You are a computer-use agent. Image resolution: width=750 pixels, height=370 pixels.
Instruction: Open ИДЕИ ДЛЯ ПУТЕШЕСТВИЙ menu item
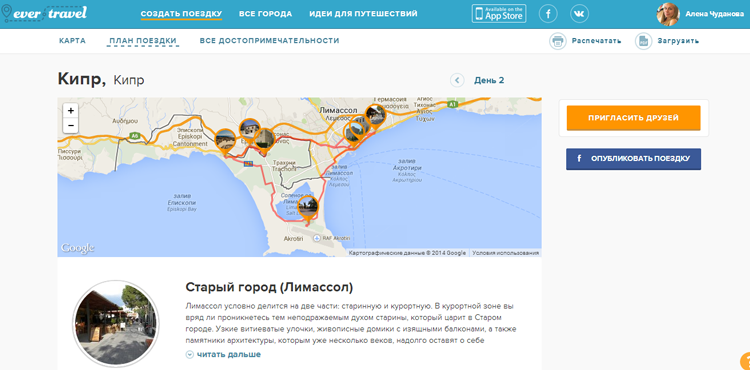coord(363,14)
